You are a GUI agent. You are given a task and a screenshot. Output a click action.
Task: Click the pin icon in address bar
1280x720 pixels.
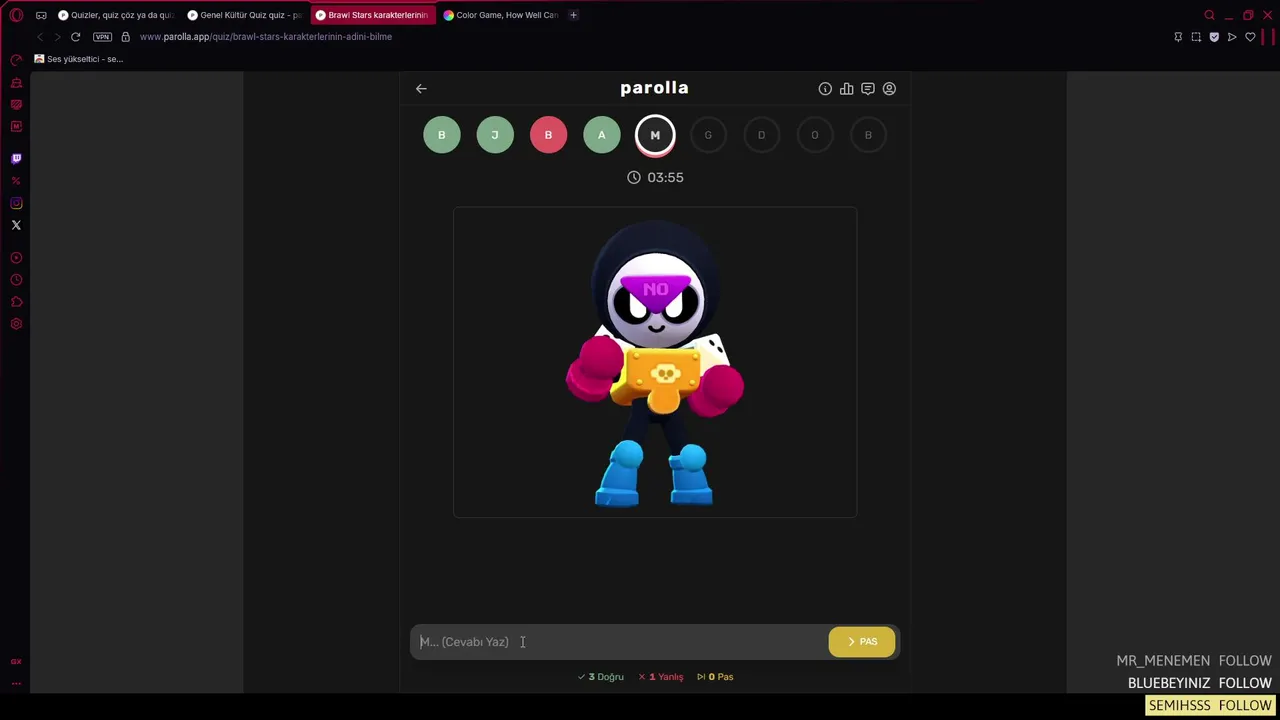click(x=1178, y=37)
